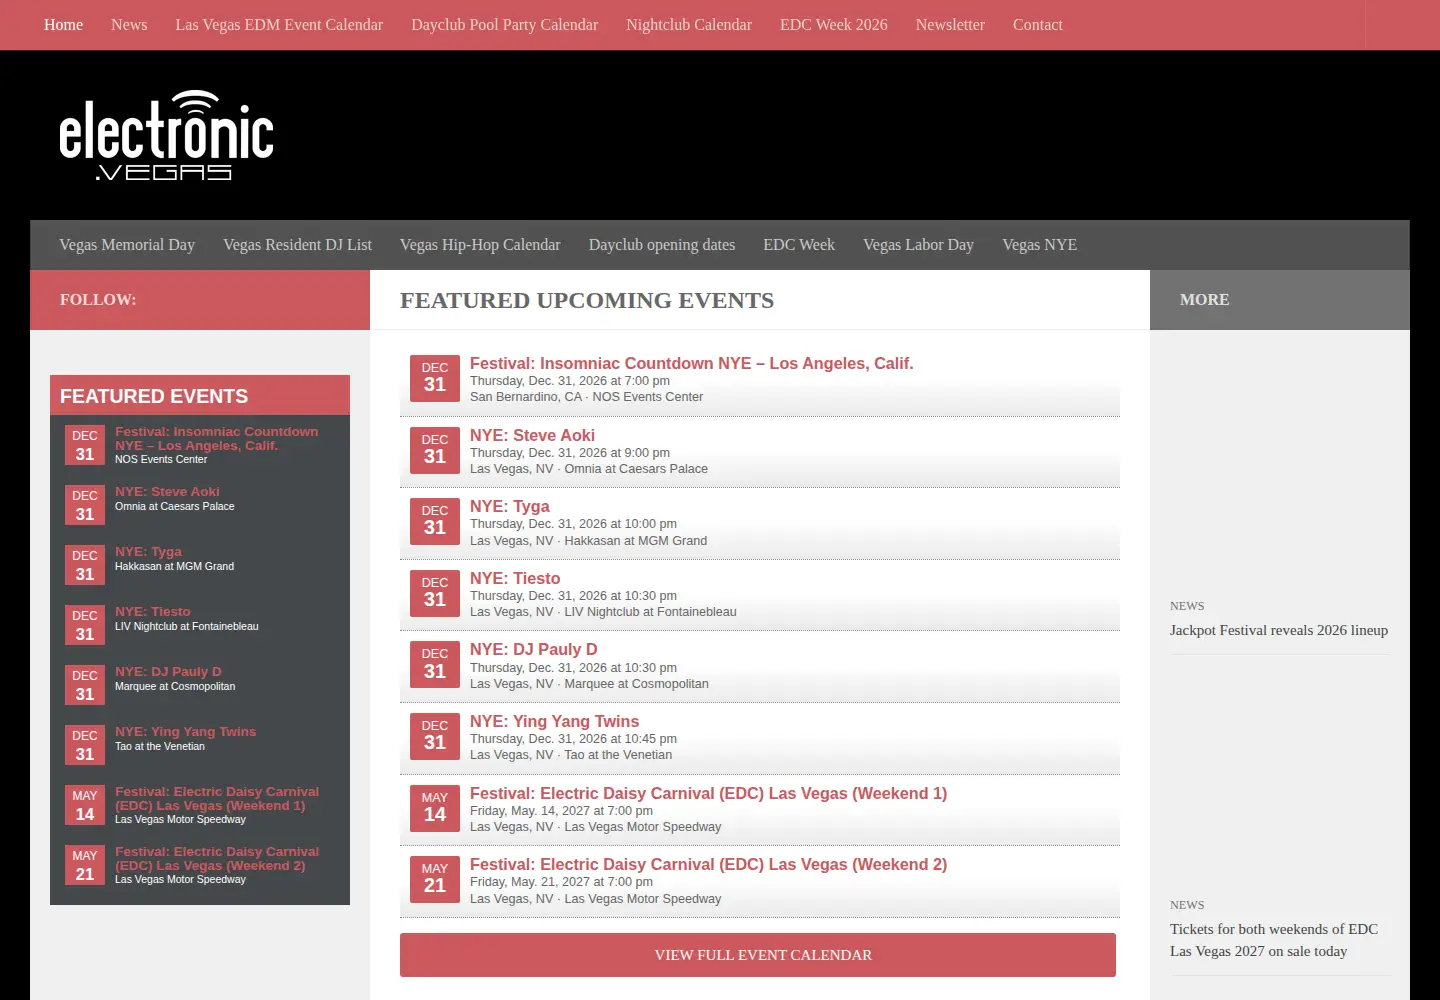The height and width of the screenshot is (1000, 1440).
Task: Open the Home menu item
Action: point(63,25)
